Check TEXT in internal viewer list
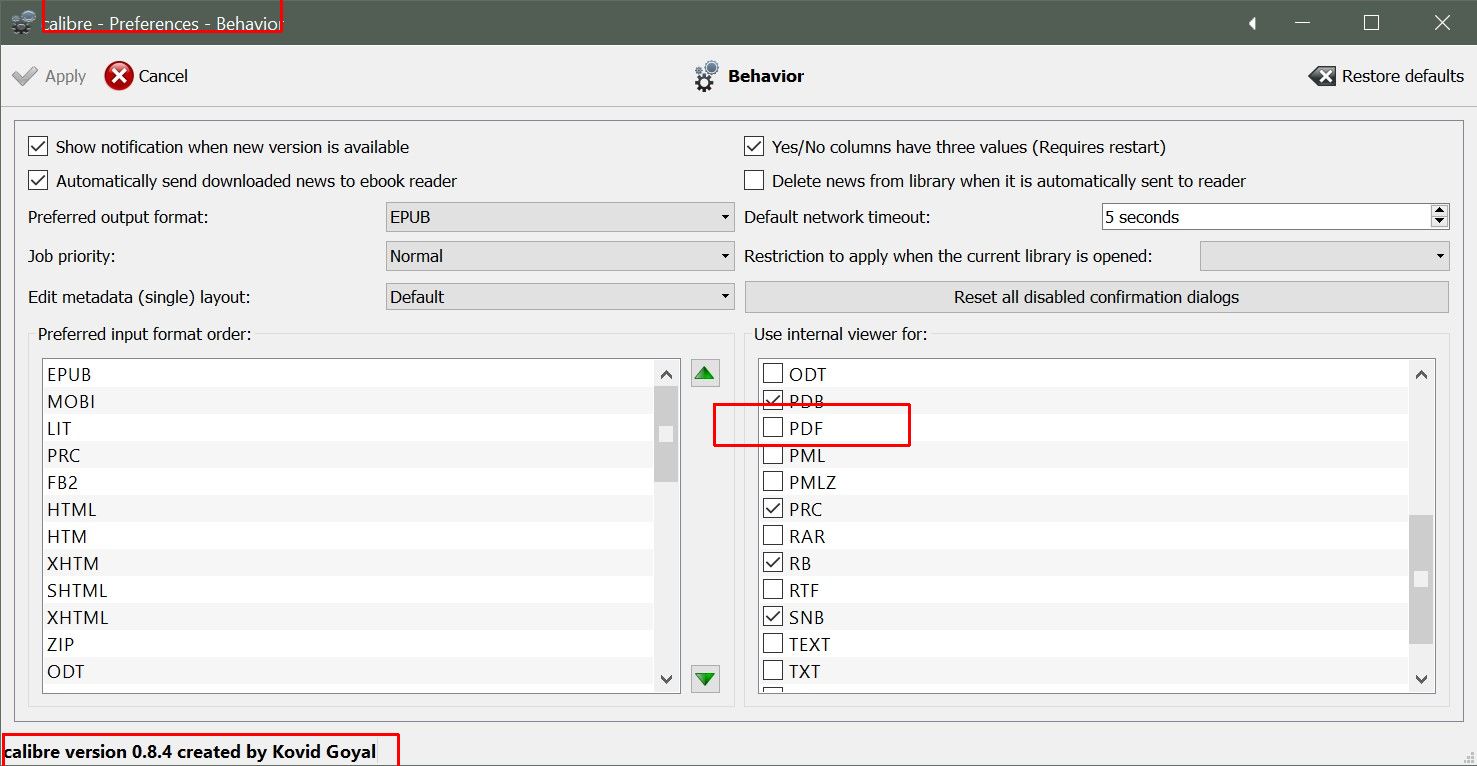Screen dimensions: 1477x766 (773, 644)
